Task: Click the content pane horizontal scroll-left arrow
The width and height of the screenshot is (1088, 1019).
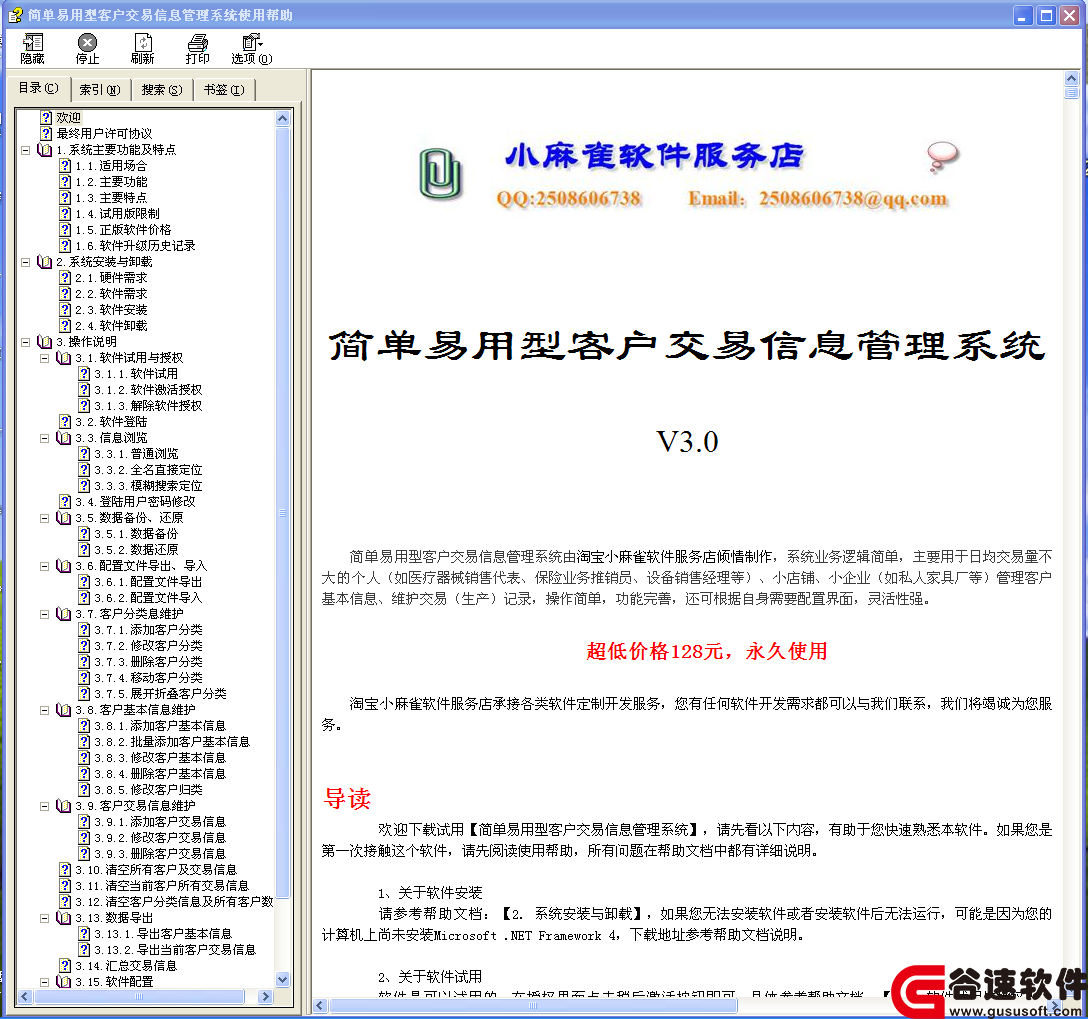Action: (x=320, y=1005)
